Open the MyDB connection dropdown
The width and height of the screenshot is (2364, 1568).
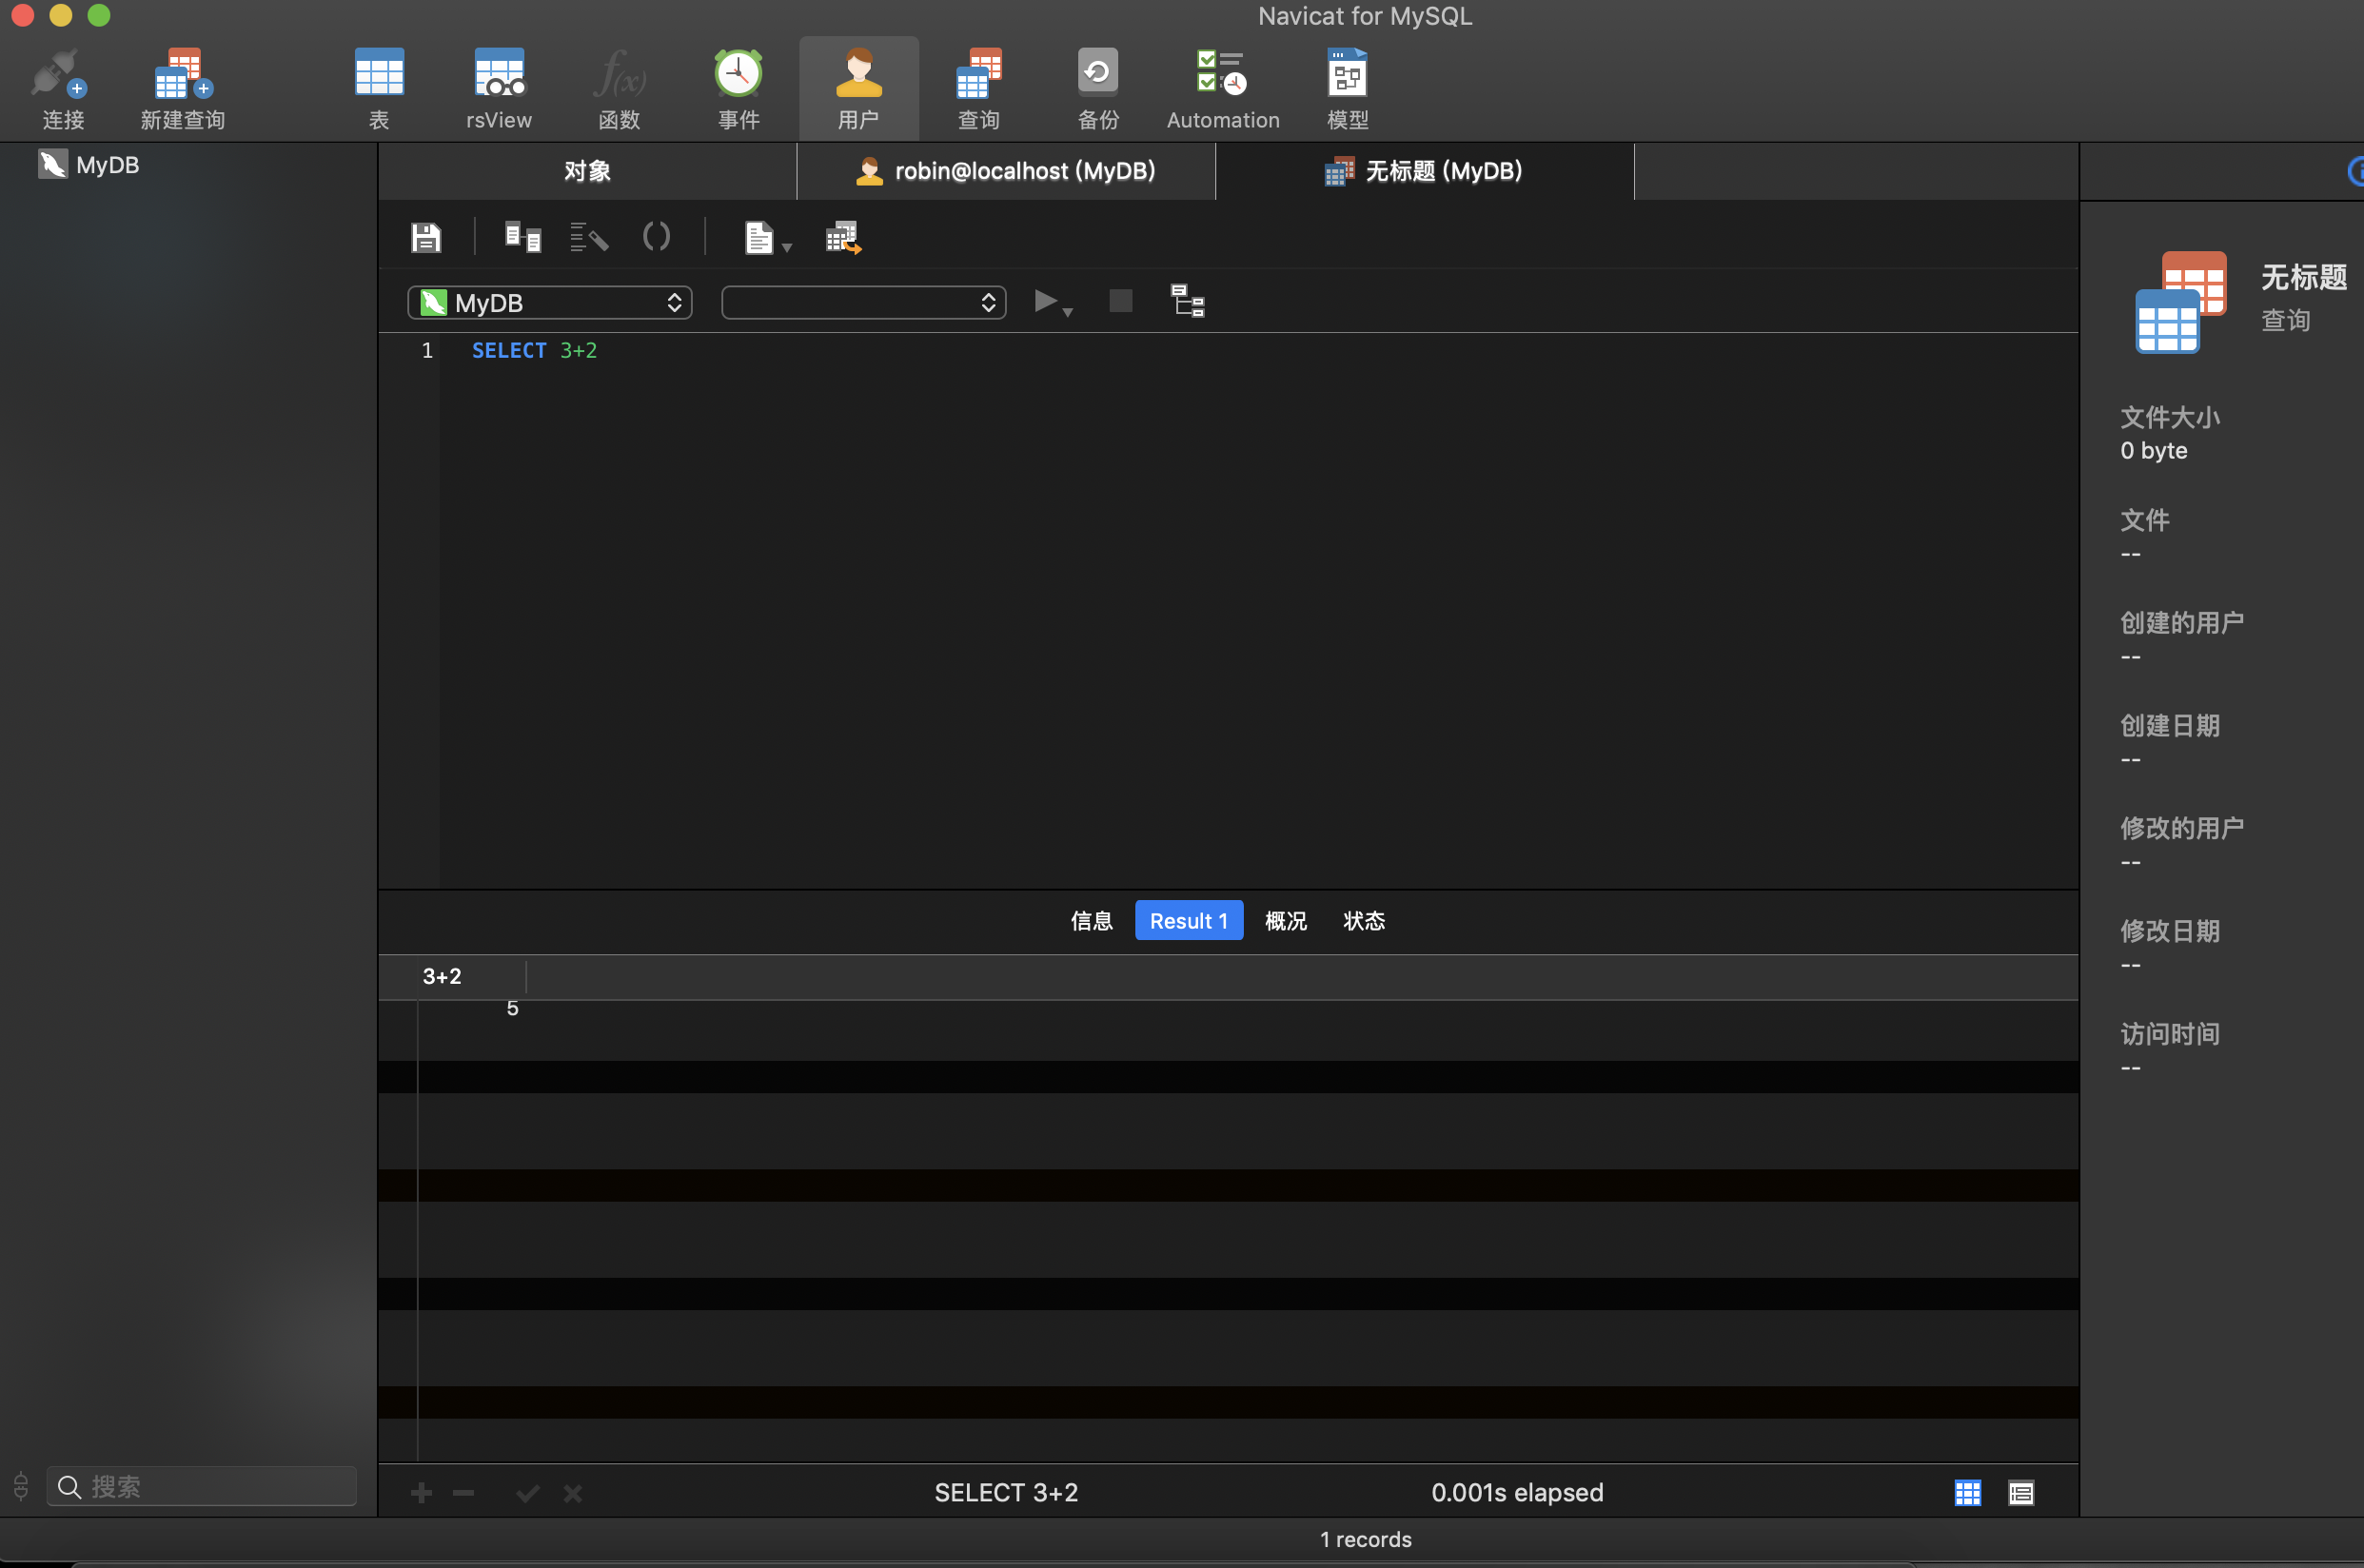(550, 302)
